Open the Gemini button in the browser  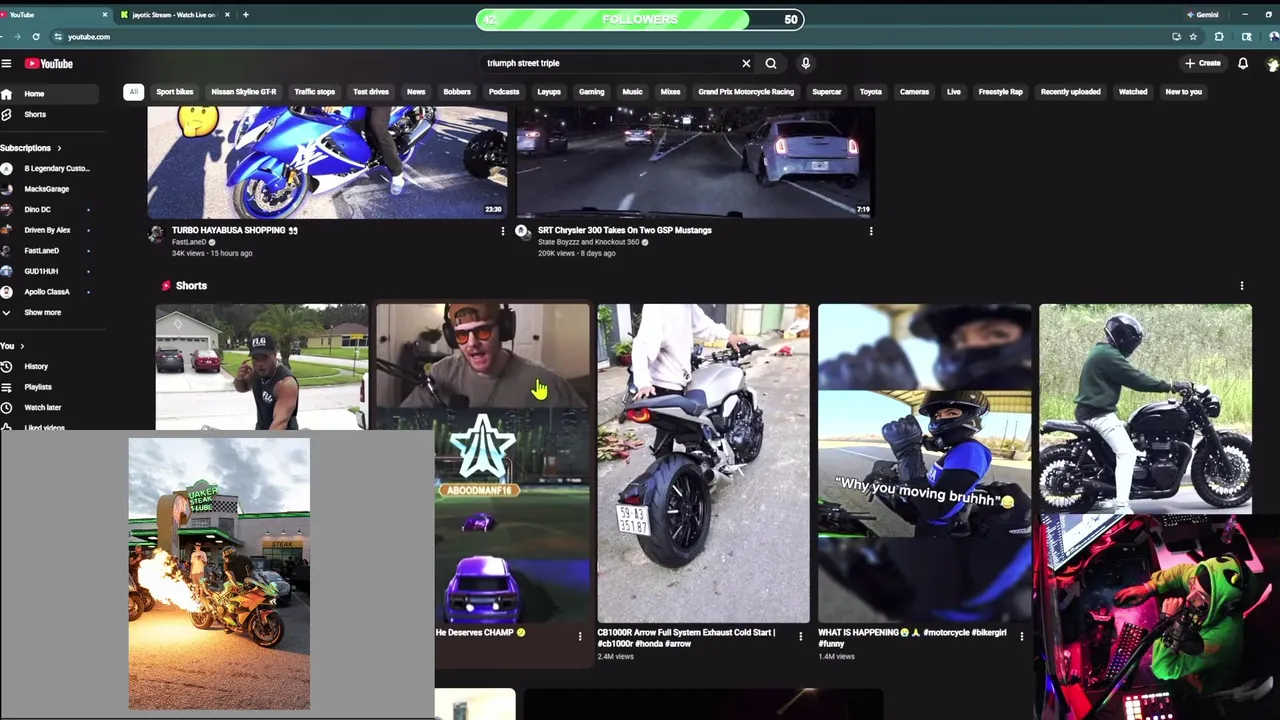[x=1203, y=14]
